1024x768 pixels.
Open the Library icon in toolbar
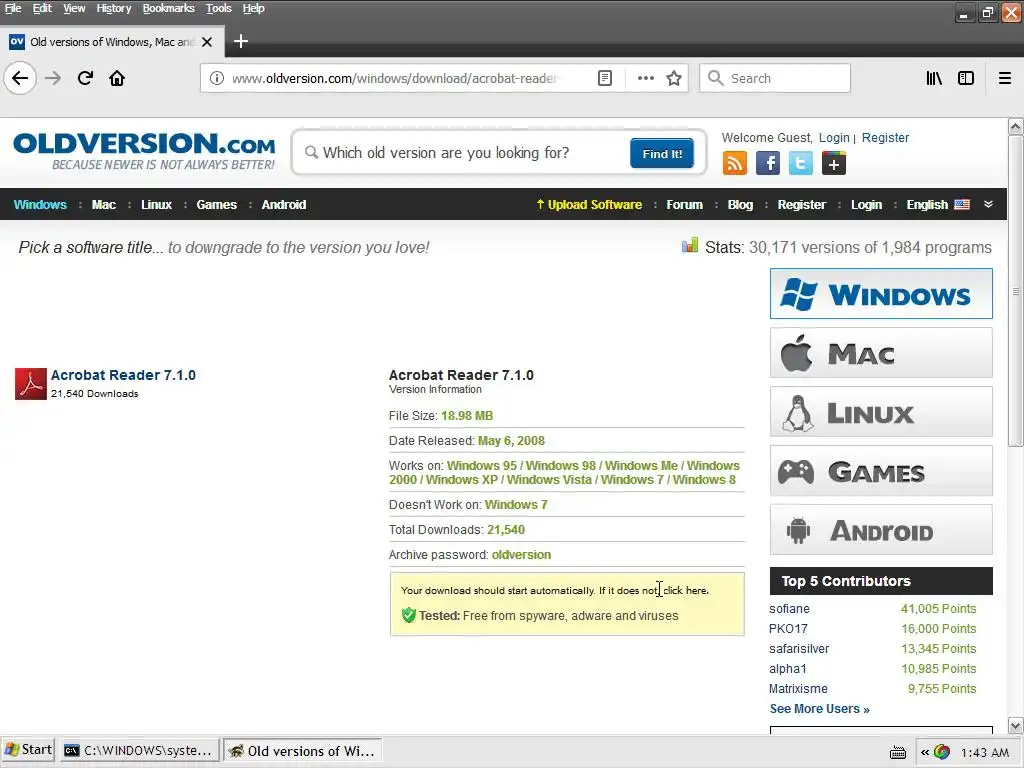(x=934, y=78)
